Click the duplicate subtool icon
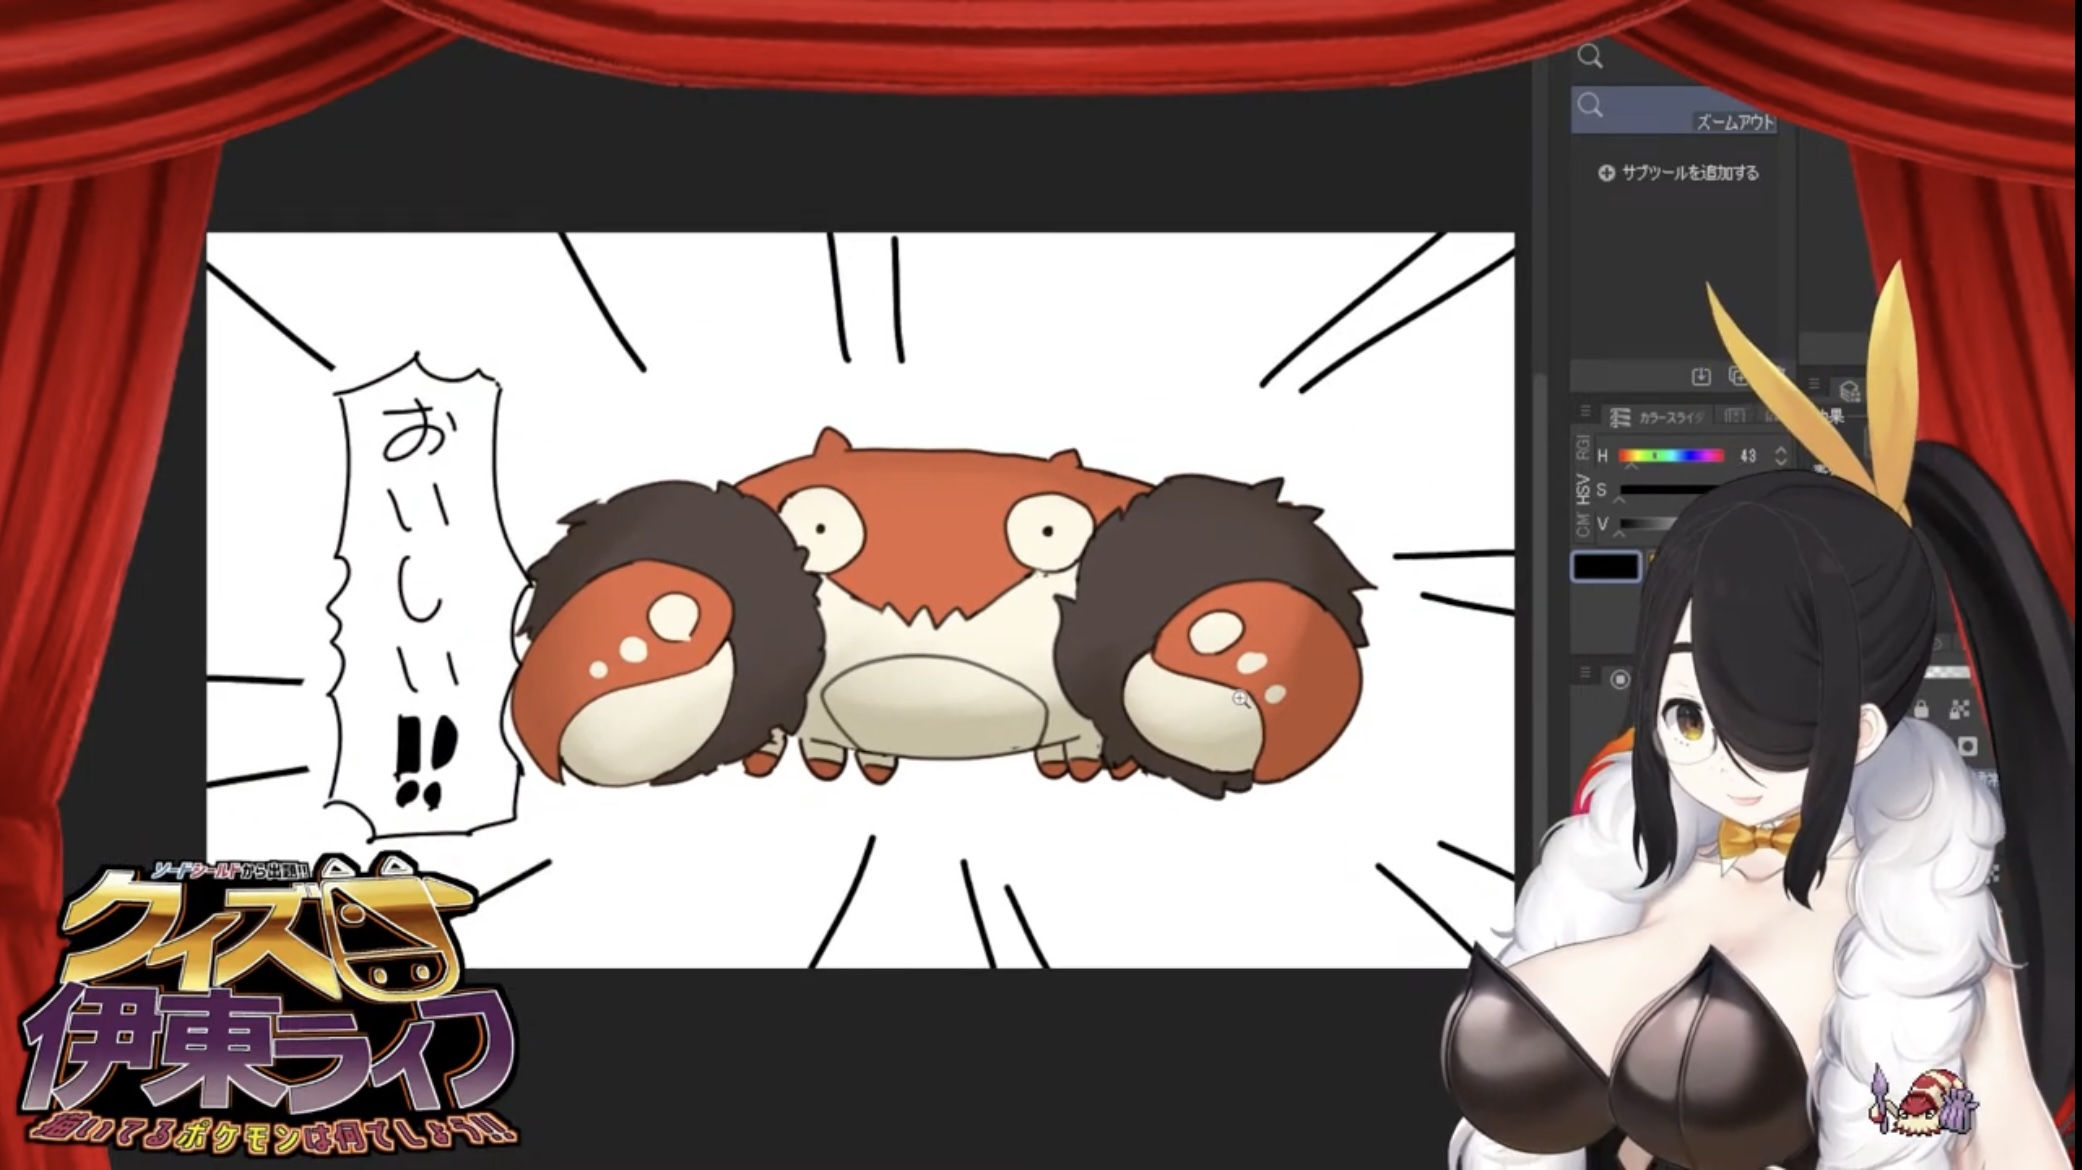This screenshot has height=1170, width=2082. (1738, 376)
